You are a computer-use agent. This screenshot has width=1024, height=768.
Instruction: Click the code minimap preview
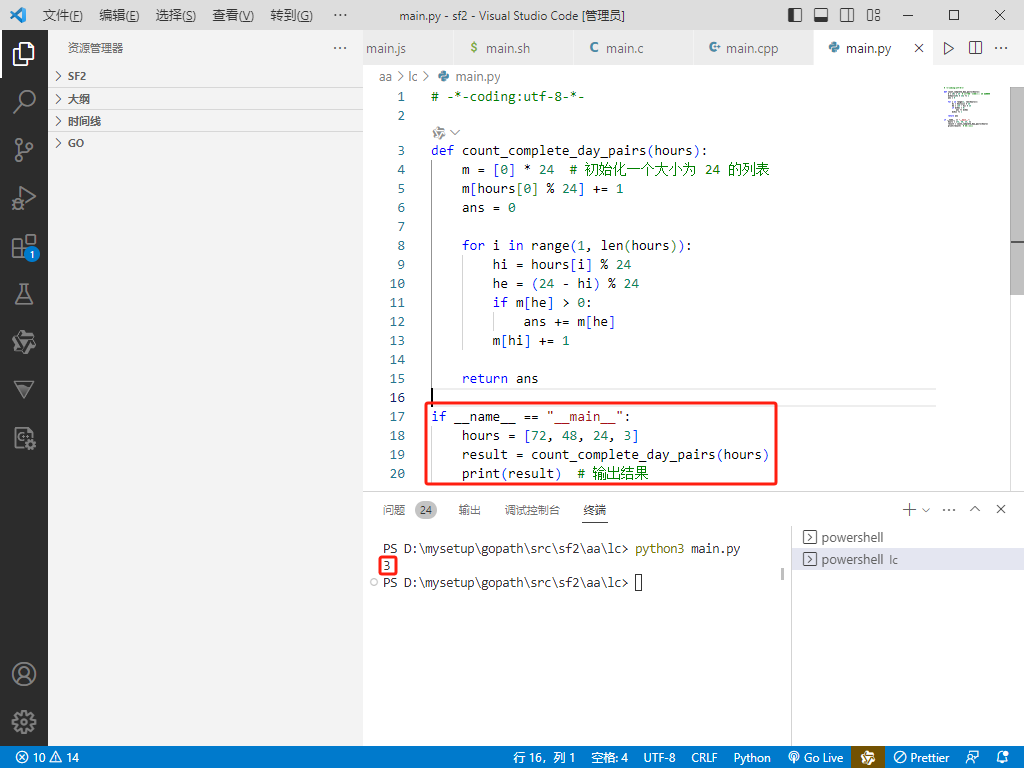point(967,106)
